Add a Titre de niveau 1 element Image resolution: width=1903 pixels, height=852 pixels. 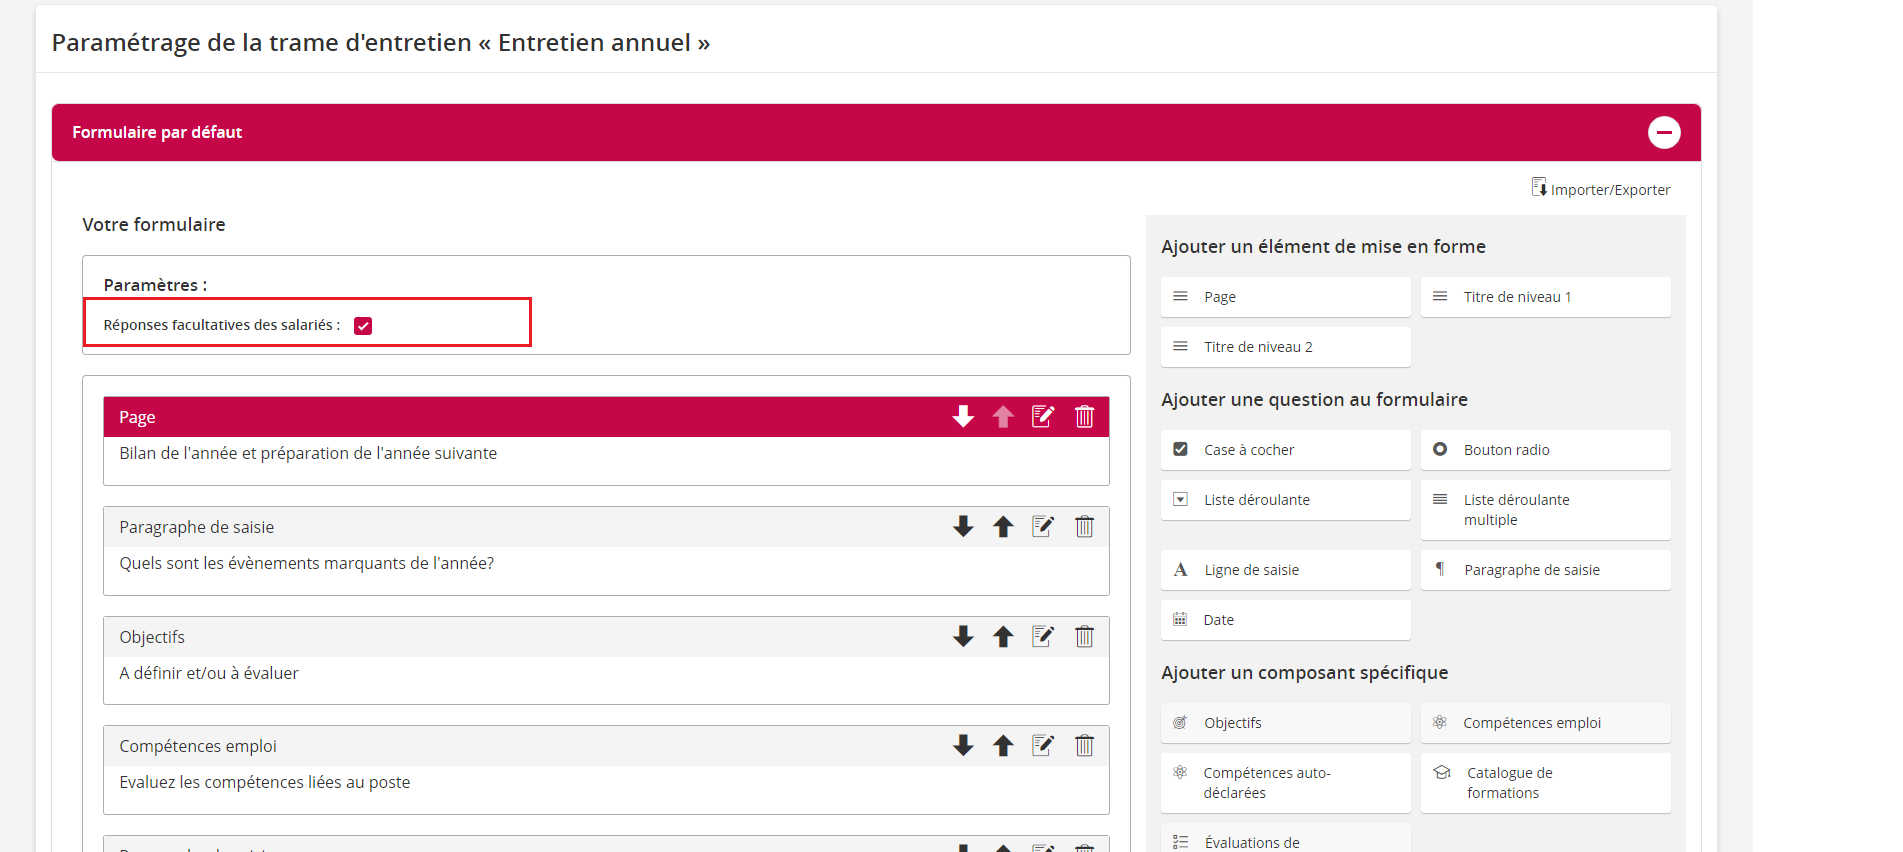[1545, 297]
